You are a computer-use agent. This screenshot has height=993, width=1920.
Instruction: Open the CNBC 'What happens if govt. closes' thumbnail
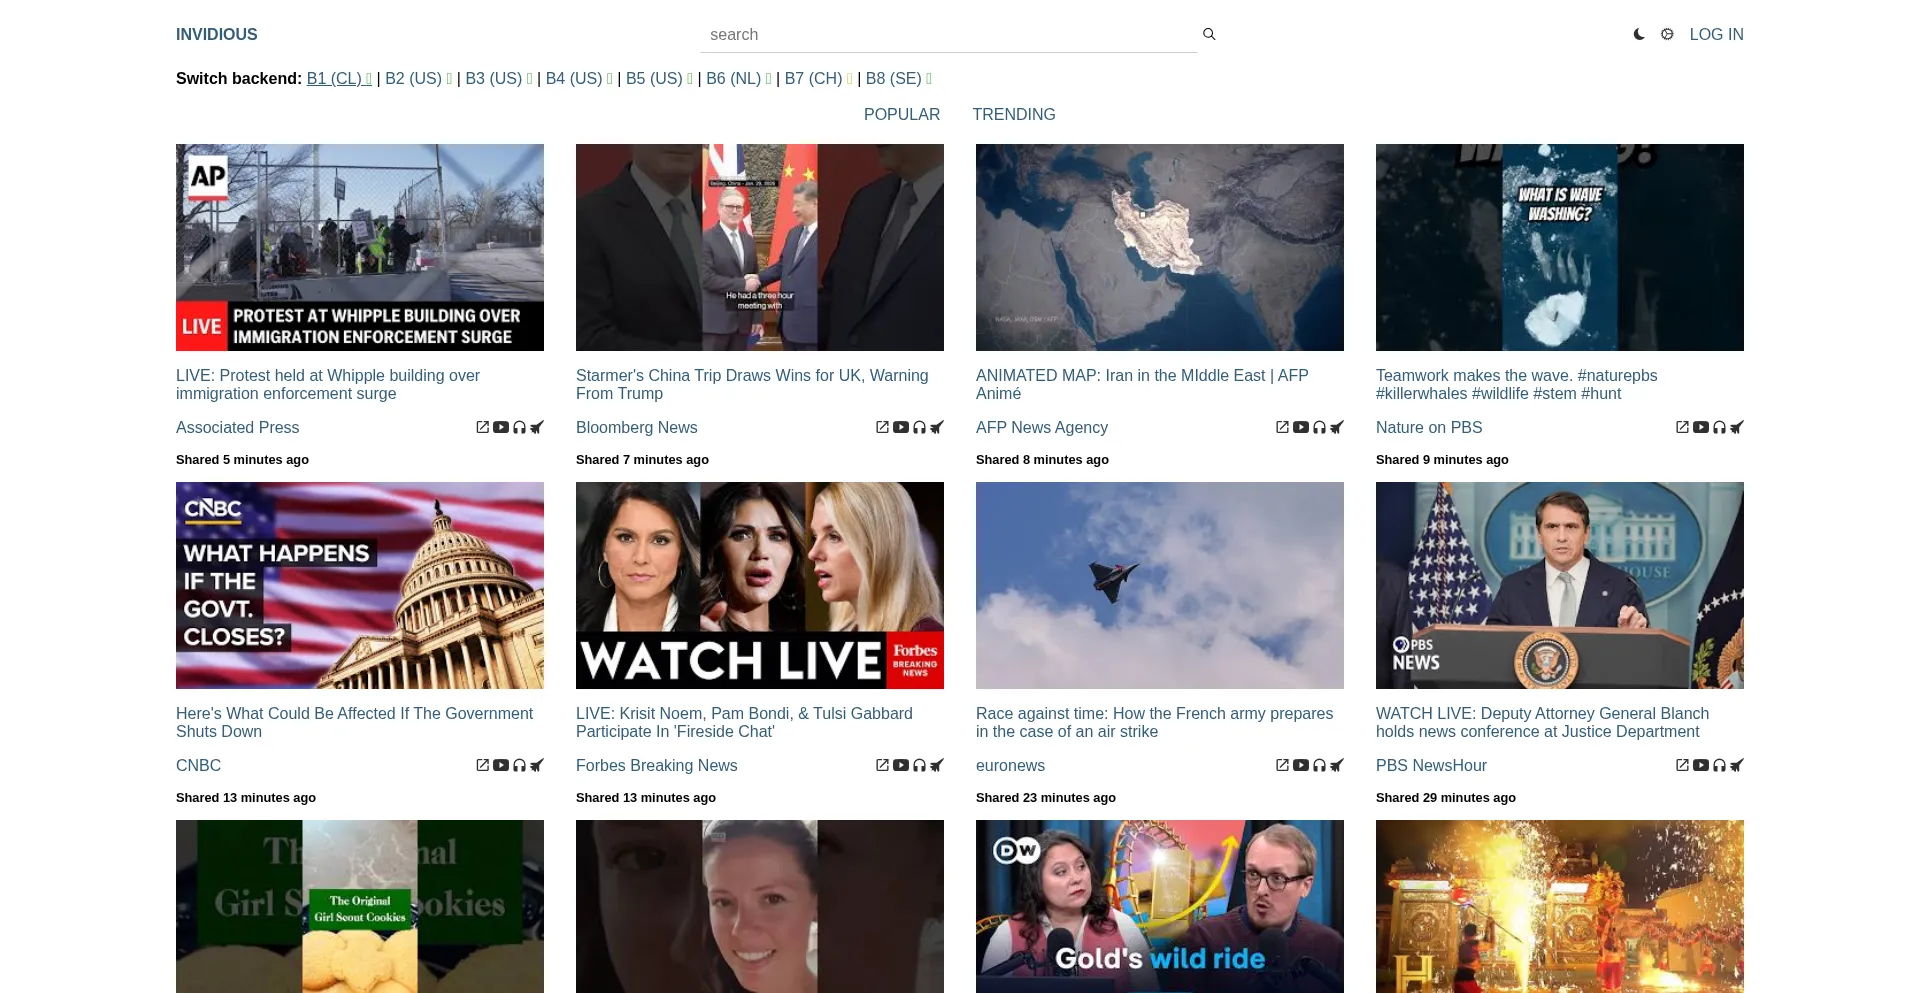tap(360, 585)
